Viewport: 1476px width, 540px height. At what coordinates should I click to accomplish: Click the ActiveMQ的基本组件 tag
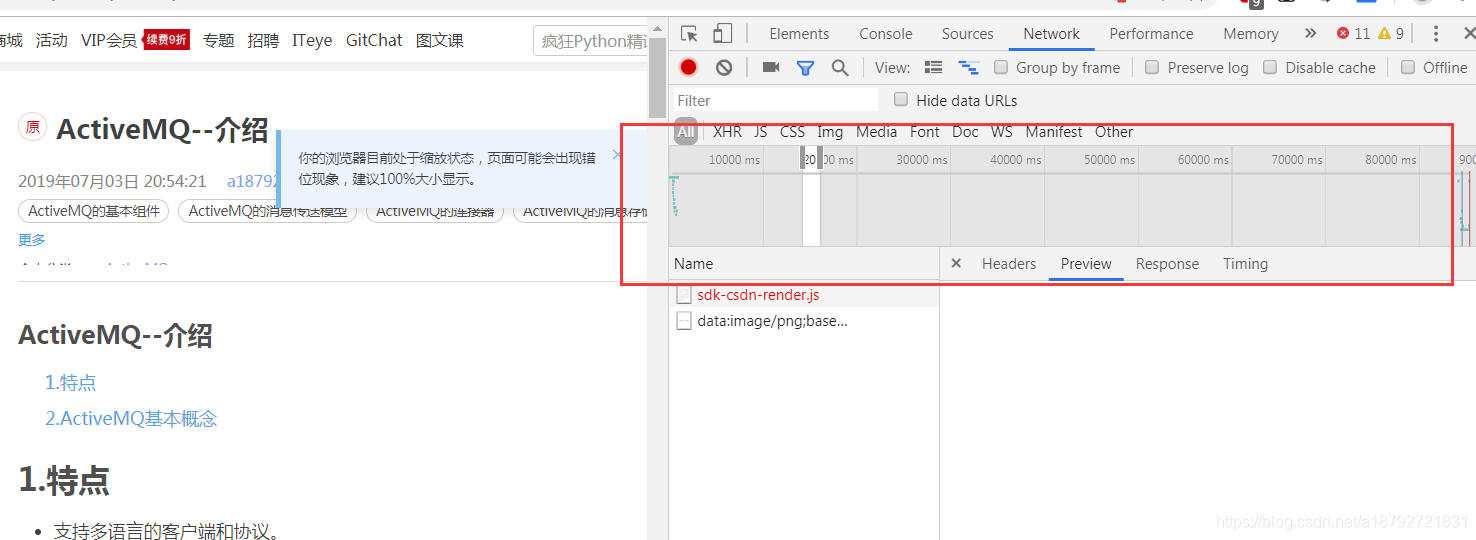click(94, 211)
